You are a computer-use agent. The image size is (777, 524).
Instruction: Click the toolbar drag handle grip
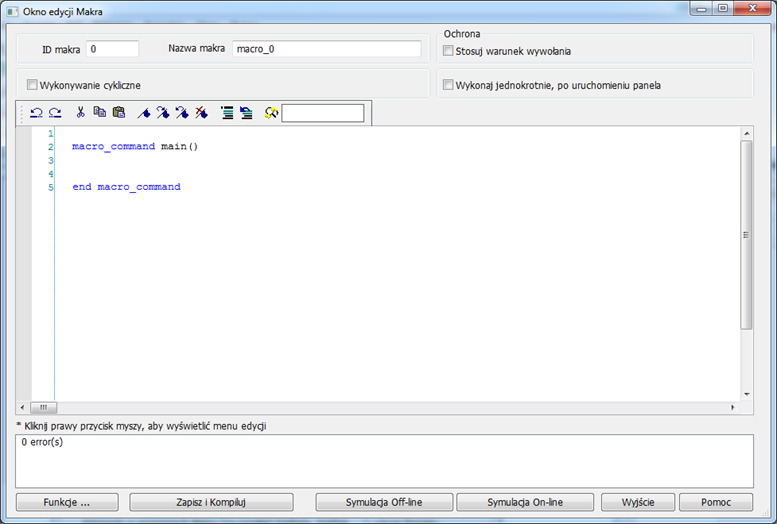(21, 113)
